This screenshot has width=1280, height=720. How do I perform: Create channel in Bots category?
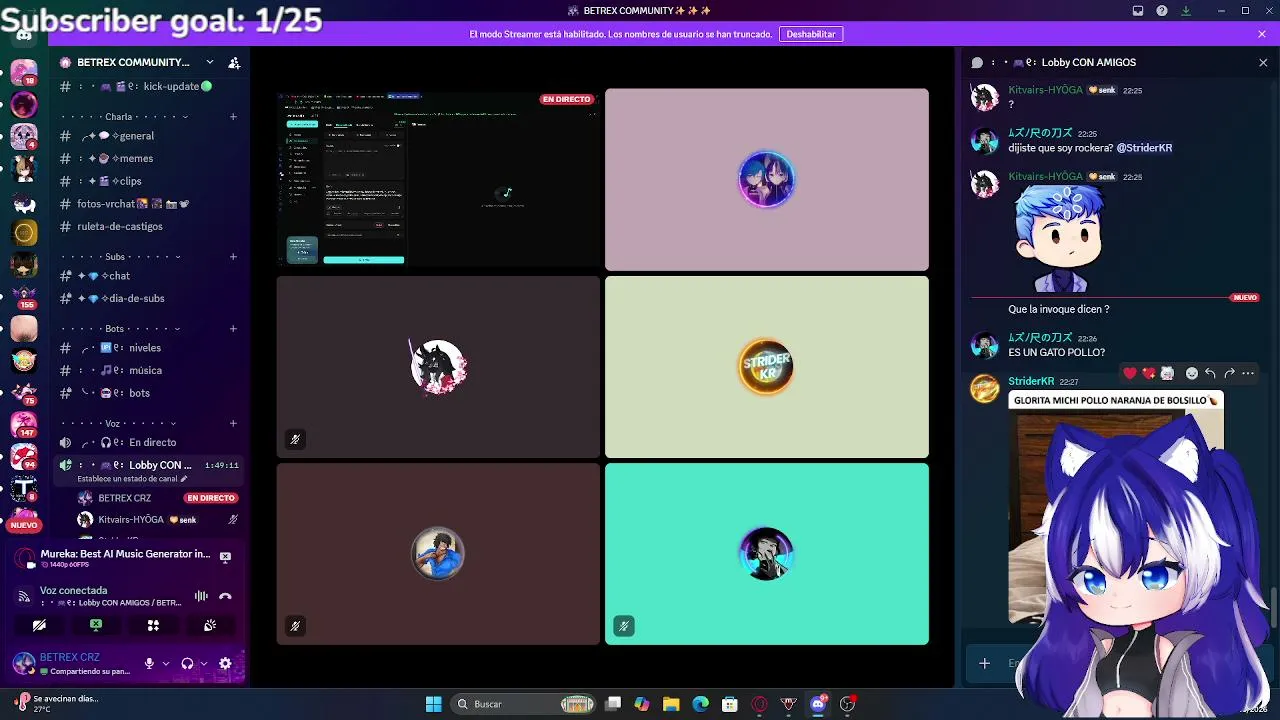click(x=233, y=329)
